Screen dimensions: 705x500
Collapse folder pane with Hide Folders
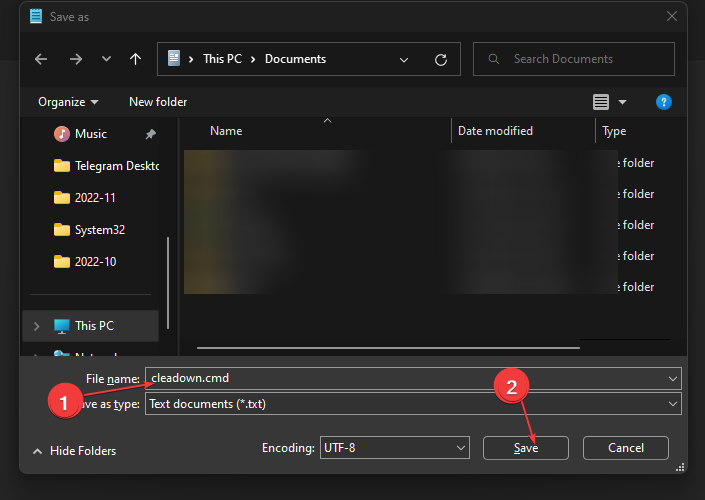click(74, 451)
